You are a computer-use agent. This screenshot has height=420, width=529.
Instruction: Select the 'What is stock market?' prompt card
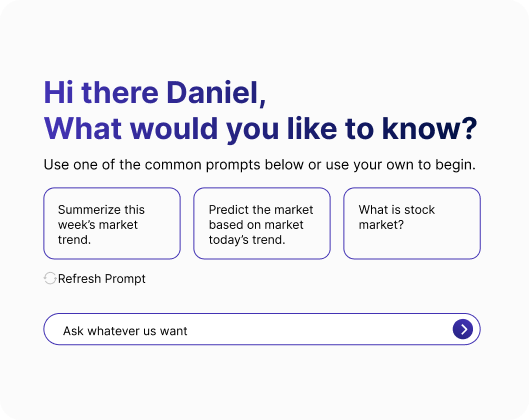pyautogui.click(x=412, y=224)
